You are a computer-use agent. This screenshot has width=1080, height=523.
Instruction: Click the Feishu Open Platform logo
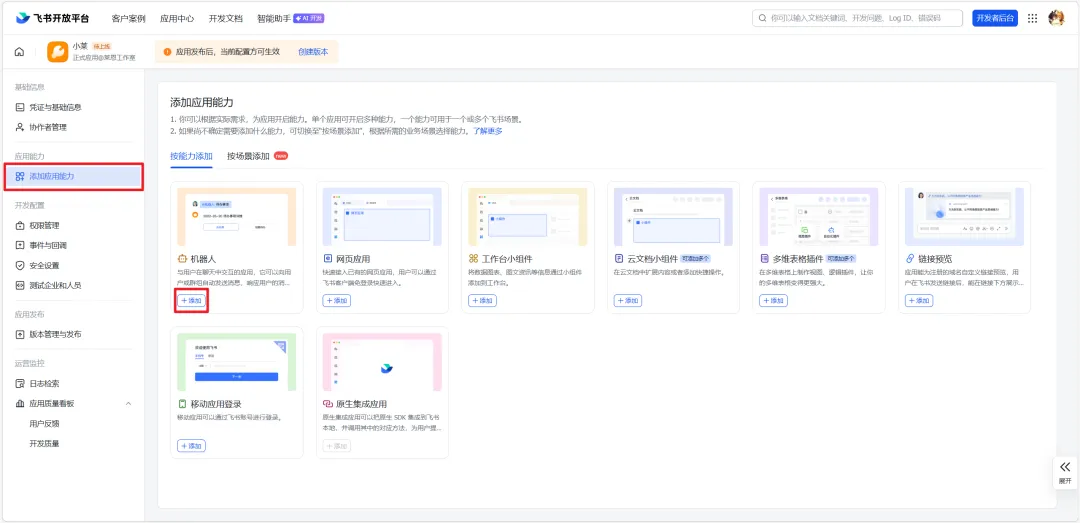[x=52, y=19]
